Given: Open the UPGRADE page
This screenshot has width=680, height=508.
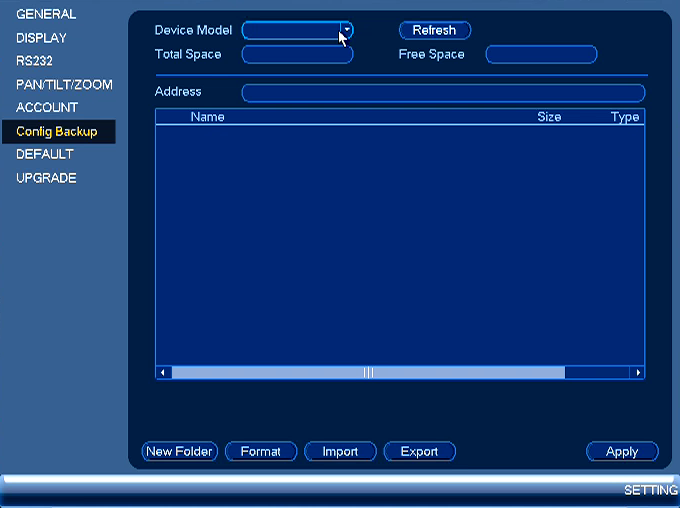Looking at the screenshot, I should pyautogui.click(x=46, y=178).
